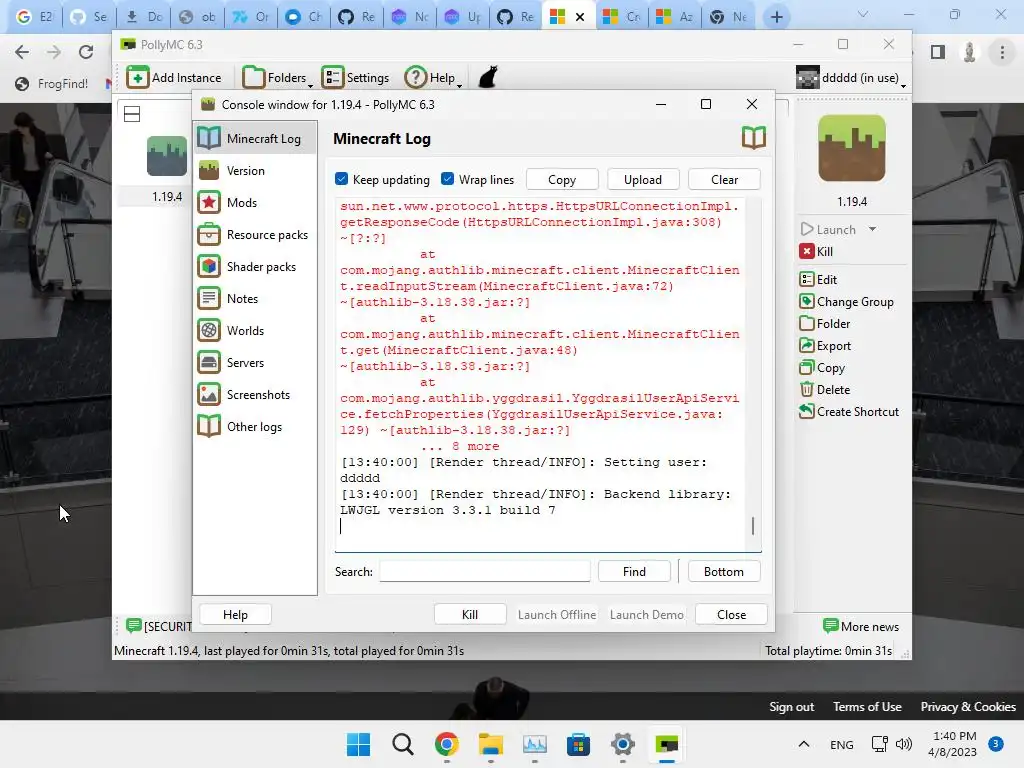Image resolution: width=1024 pixels, height=768 pixels.
Task: Uncheck the Keep updating checkbox
Action: pos(342,179)
